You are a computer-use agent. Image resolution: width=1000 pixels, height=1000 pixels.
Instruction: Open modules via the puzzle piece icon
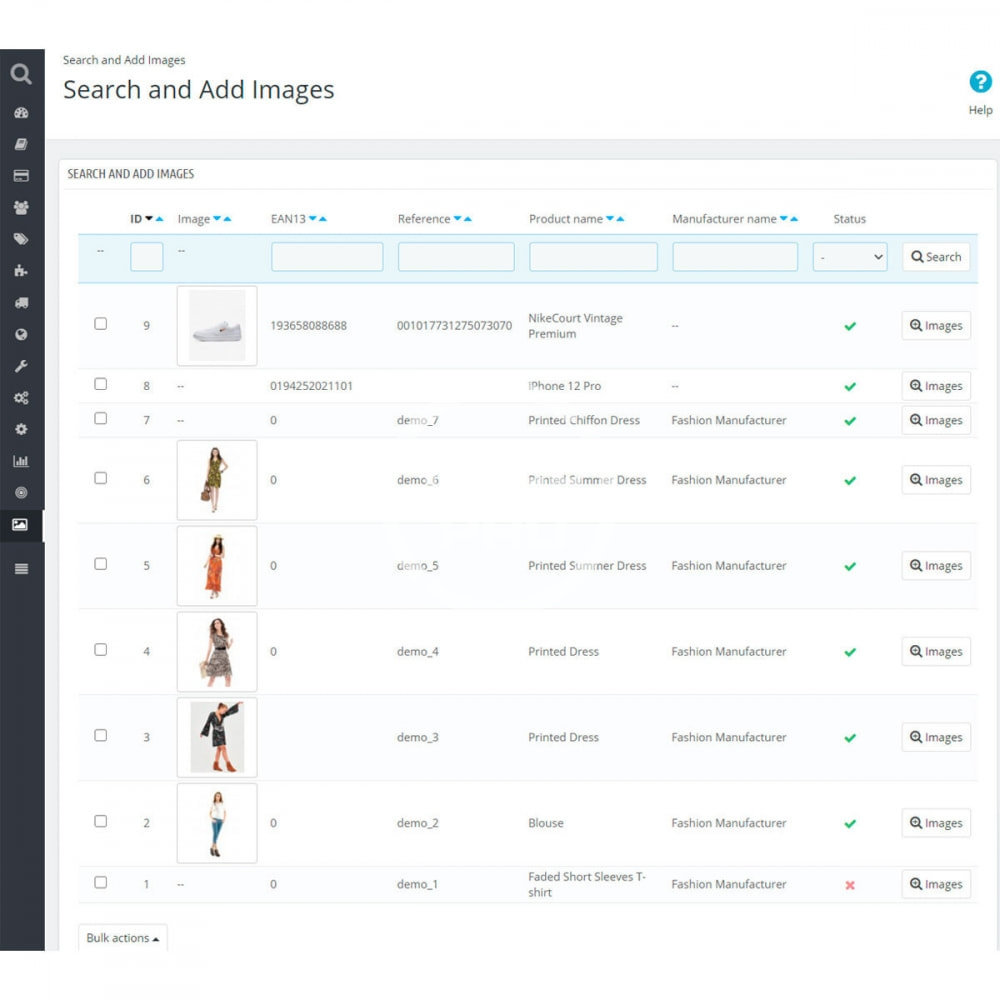point(21,271)
